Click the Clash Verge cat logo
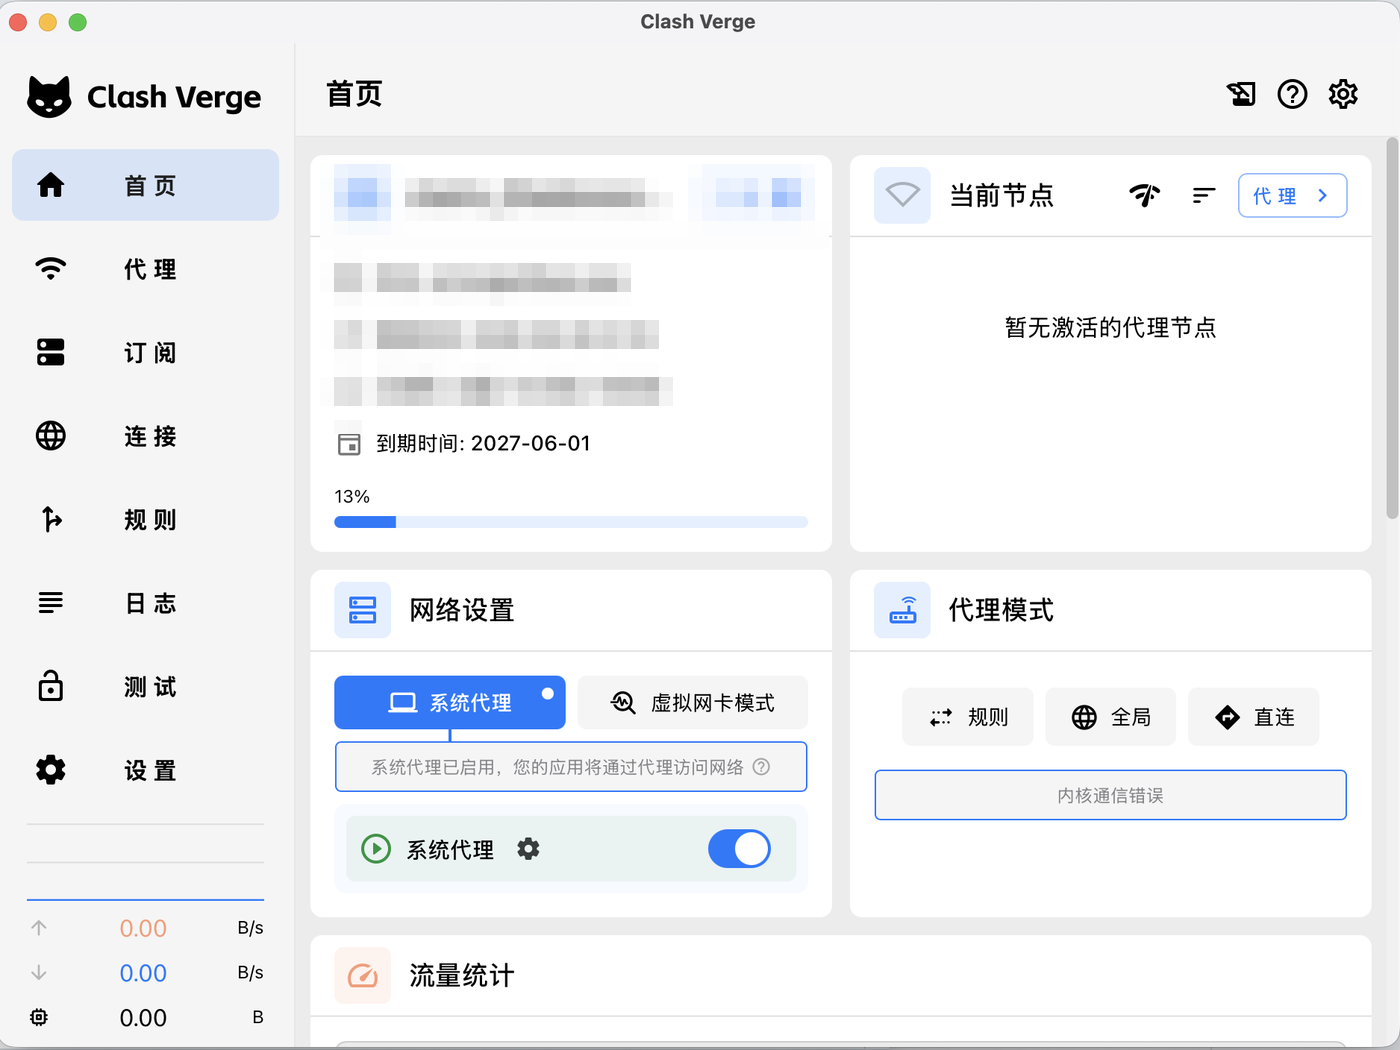1400x1050 pixels. (49, 97)
